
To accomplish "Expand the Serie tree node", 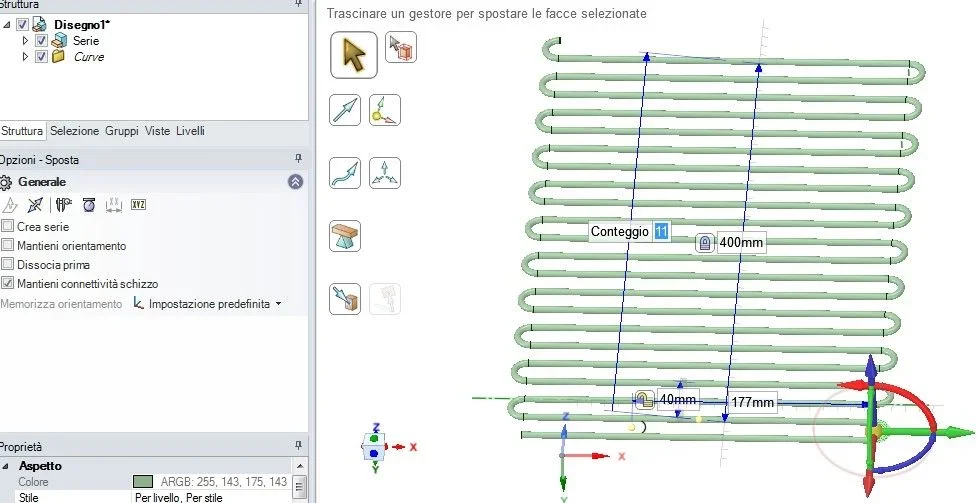I will tap(26, 41).
